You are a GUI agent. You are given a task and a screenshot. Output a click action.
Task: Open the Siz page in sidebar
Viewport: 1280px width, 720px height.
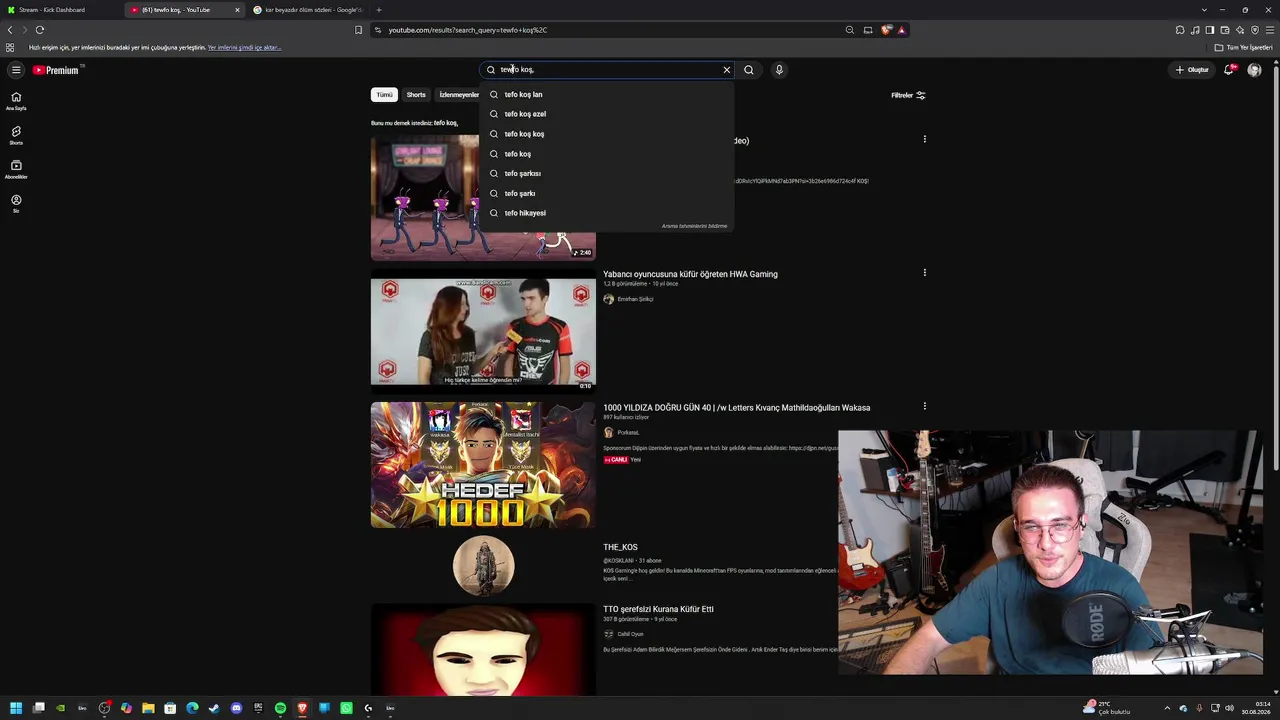point(16,203)
